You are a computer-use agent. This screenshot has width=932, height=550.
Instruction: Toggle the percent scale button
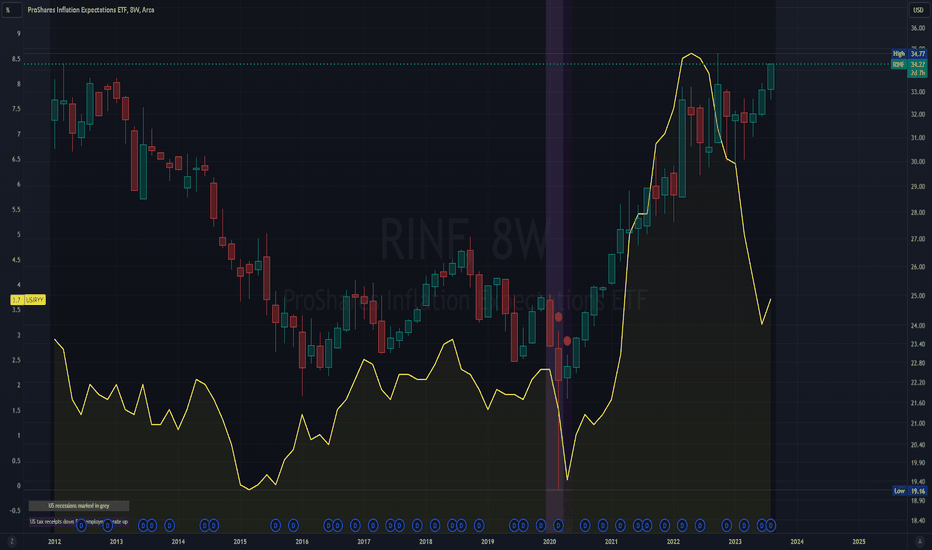pos(11,10)
